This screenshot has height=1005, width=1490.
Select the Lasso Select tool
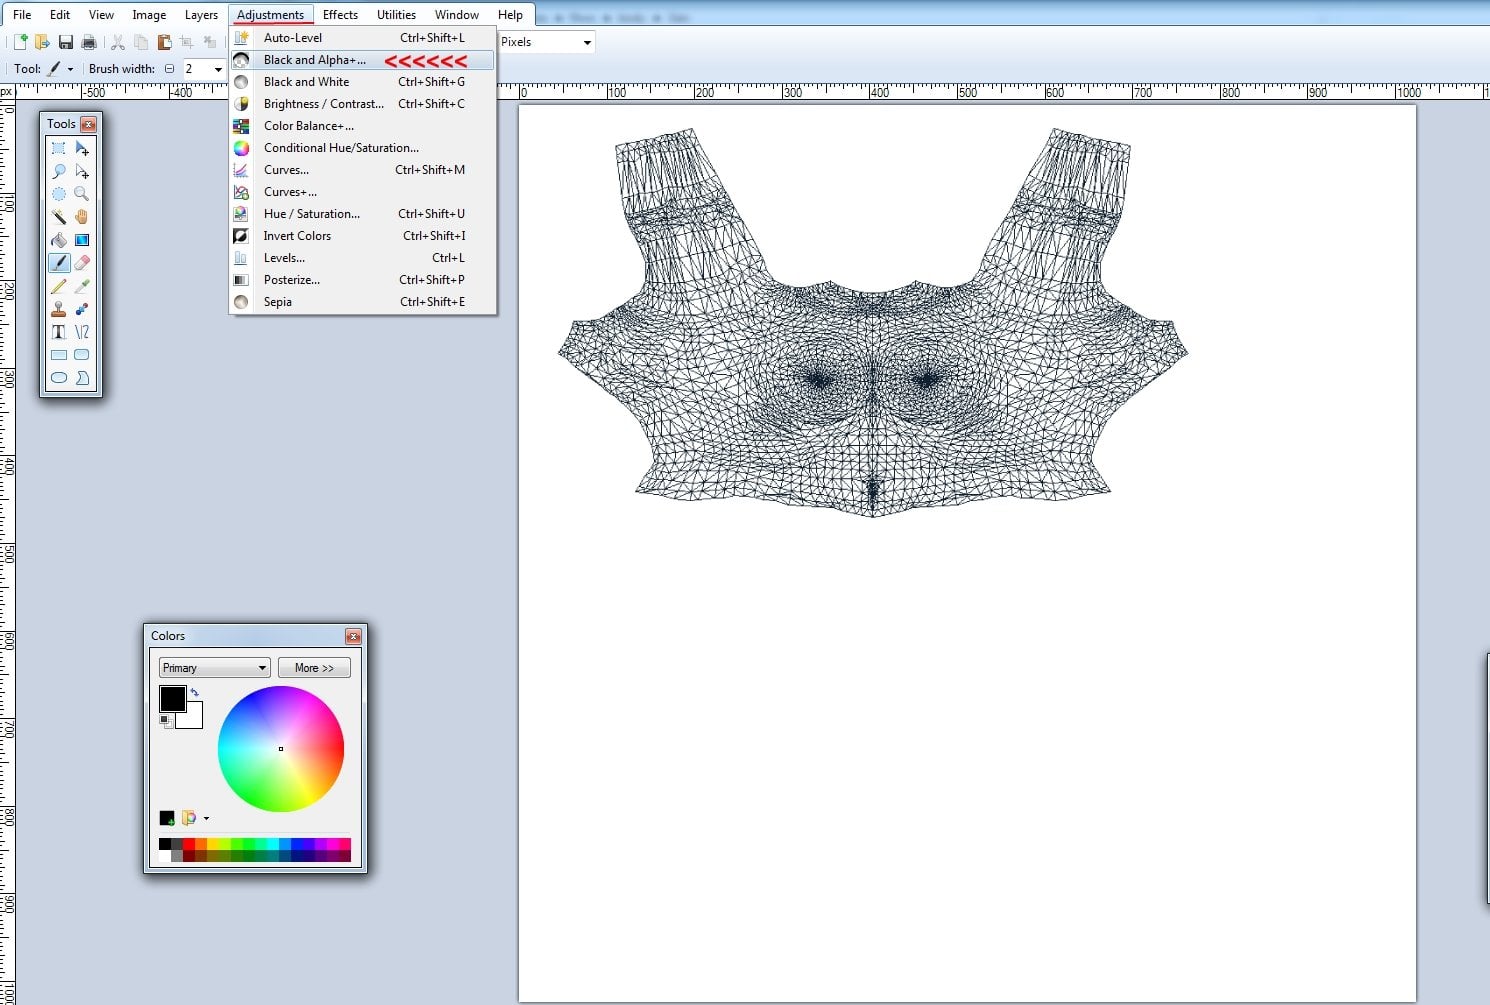(x=59, y=171)
